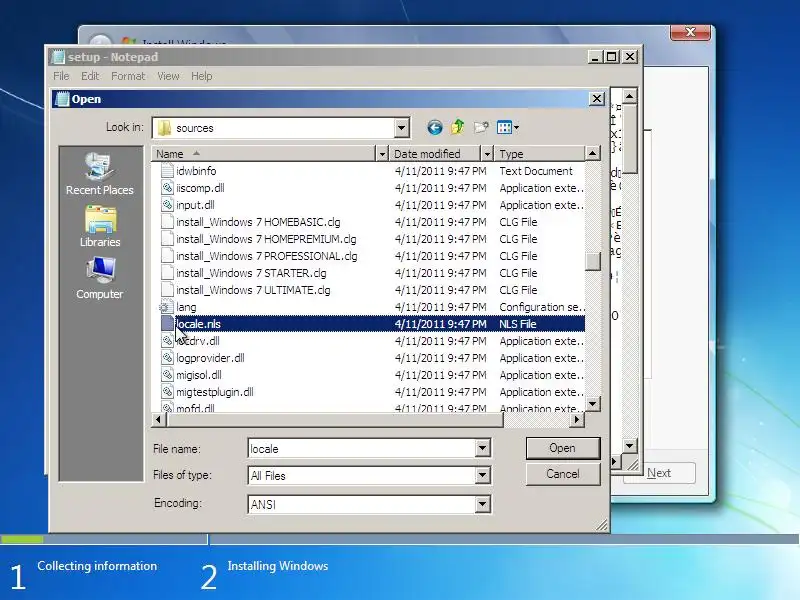The height and width of the screenshot is (600, 800).
Task: Select the lang configuration file name
Action: [x=186, y=307]
